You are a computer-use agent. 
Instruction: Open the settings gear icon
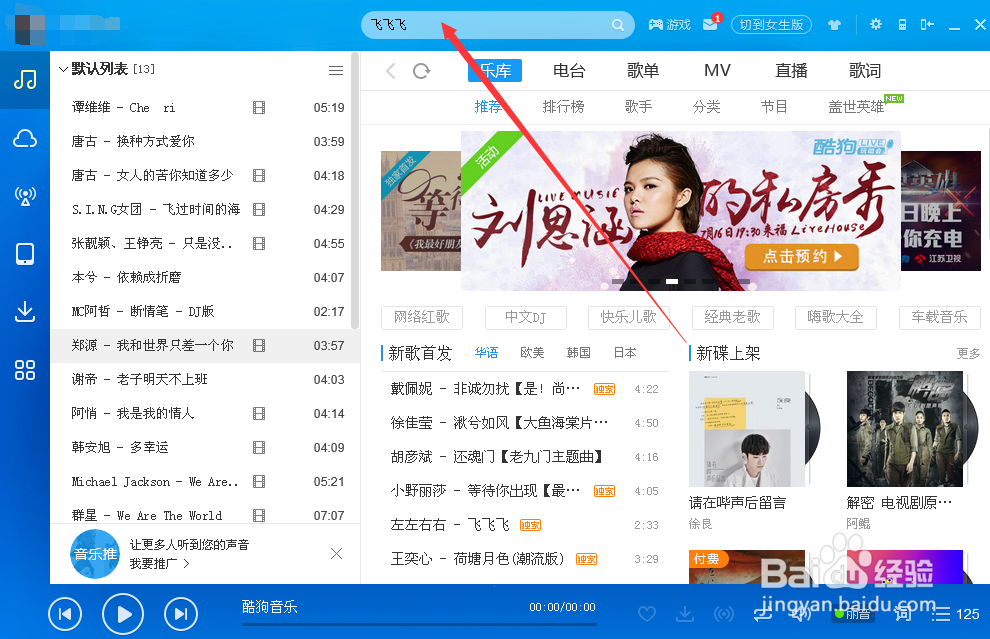click(875, 24)
